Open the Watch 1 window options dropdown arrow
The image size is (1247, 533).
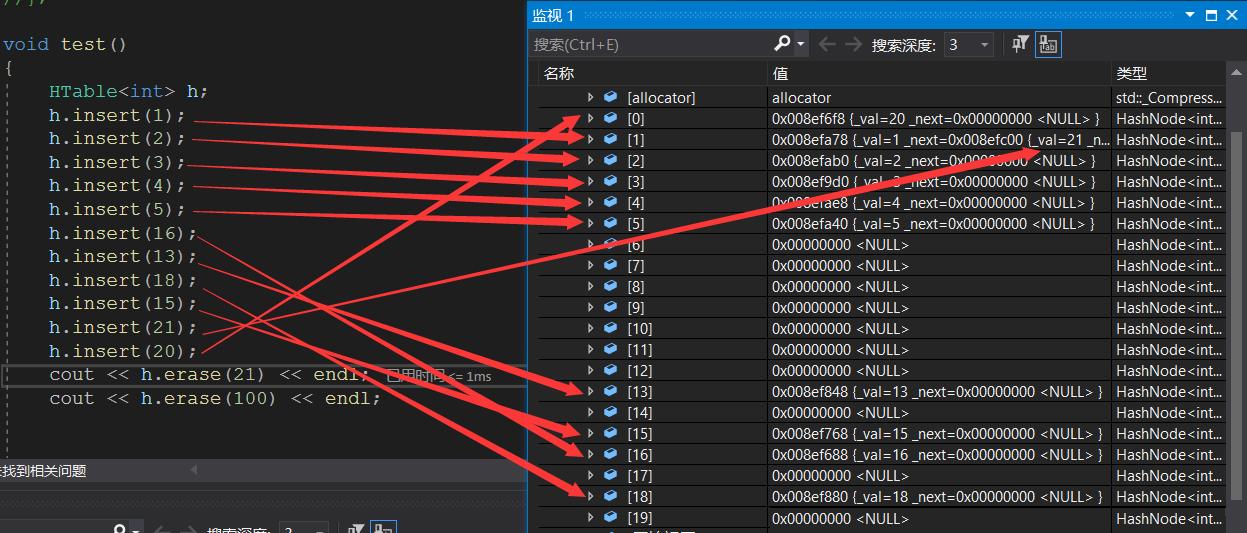tap(1189, 15)
